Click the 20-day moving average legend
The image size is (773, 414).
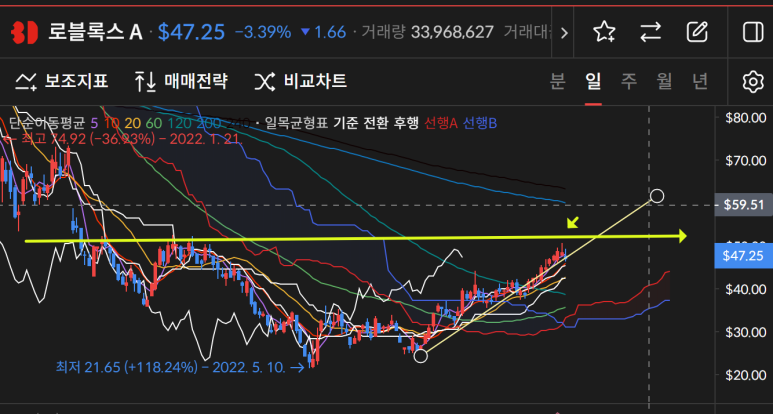point(131,123)
